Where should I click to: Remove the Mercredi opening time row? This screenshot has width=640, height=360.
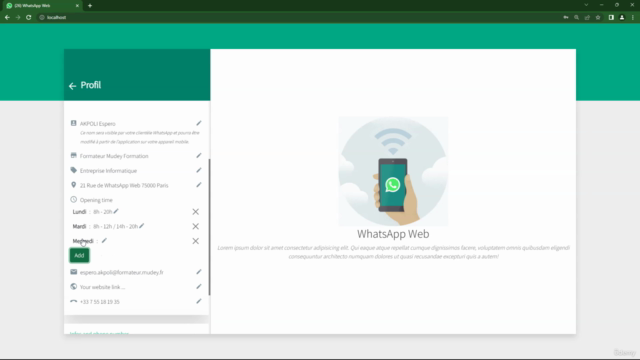click(x=196, y=241)
